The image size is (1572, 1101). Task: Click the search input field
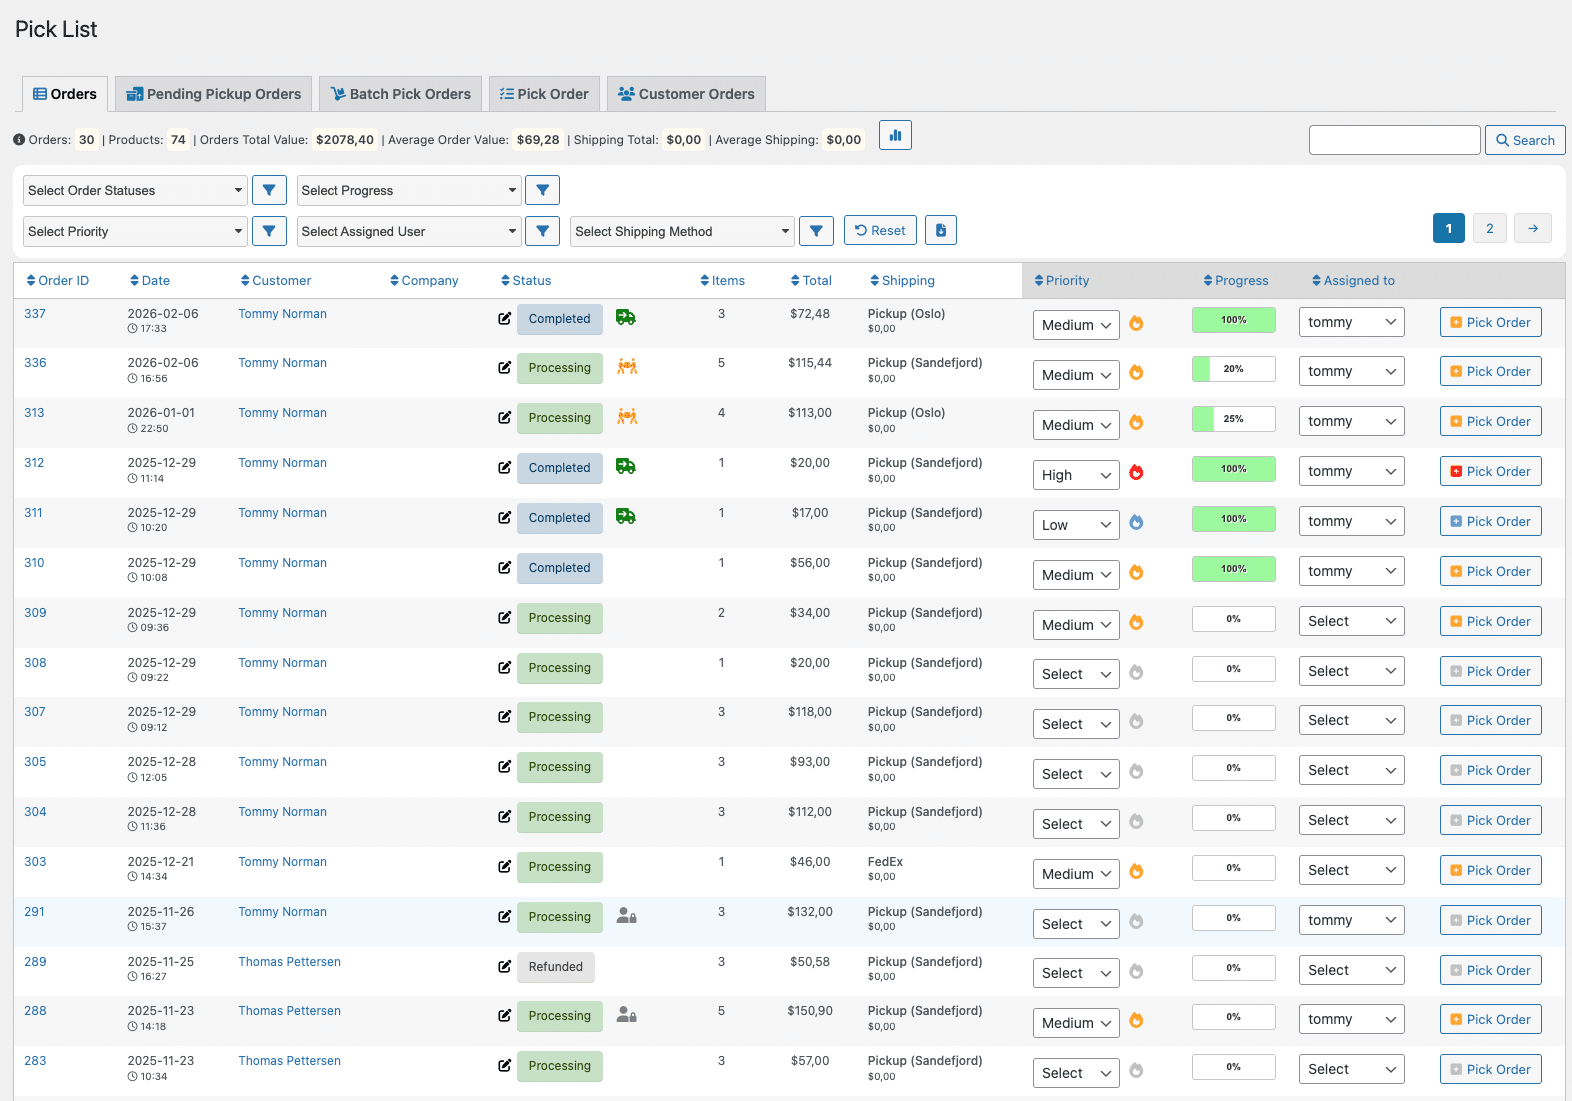[1394, 140]
